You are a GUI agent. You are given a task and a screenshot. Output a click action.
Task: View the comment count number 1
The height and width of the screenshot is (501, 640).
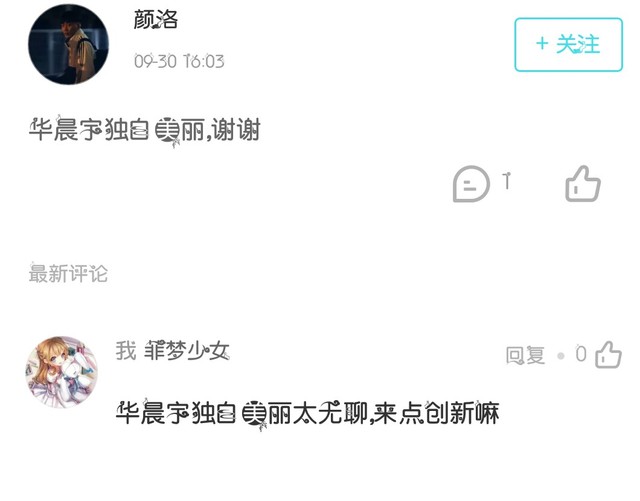tap(507, 181)
